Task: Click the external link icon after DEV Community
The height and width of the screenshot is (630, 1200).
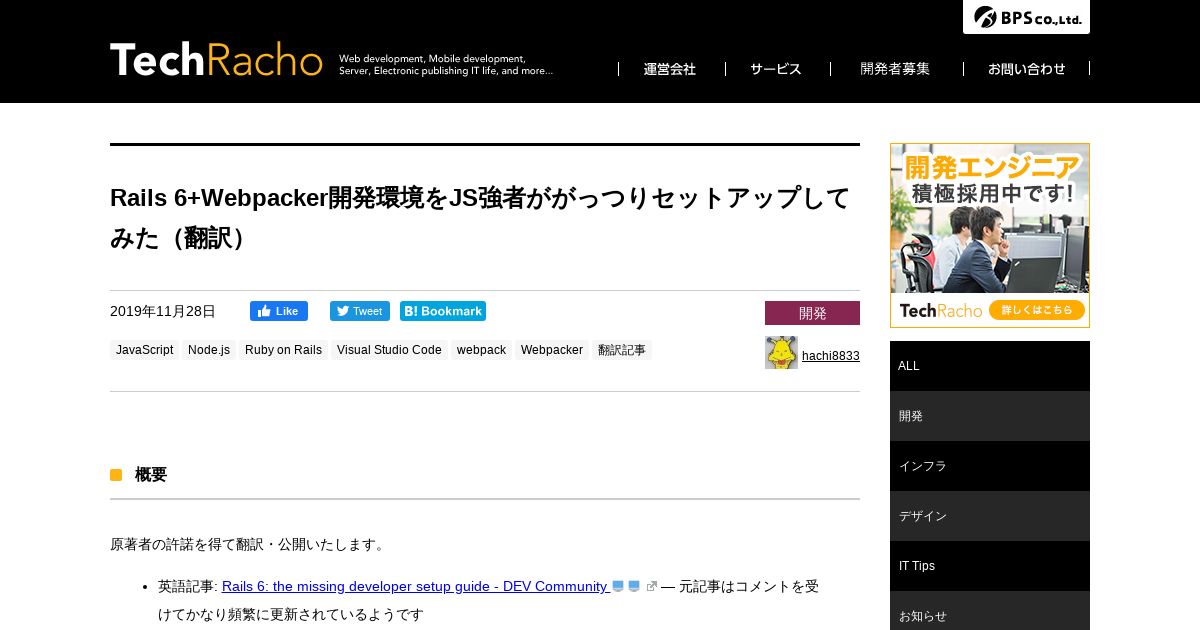Action: point(652,586)
